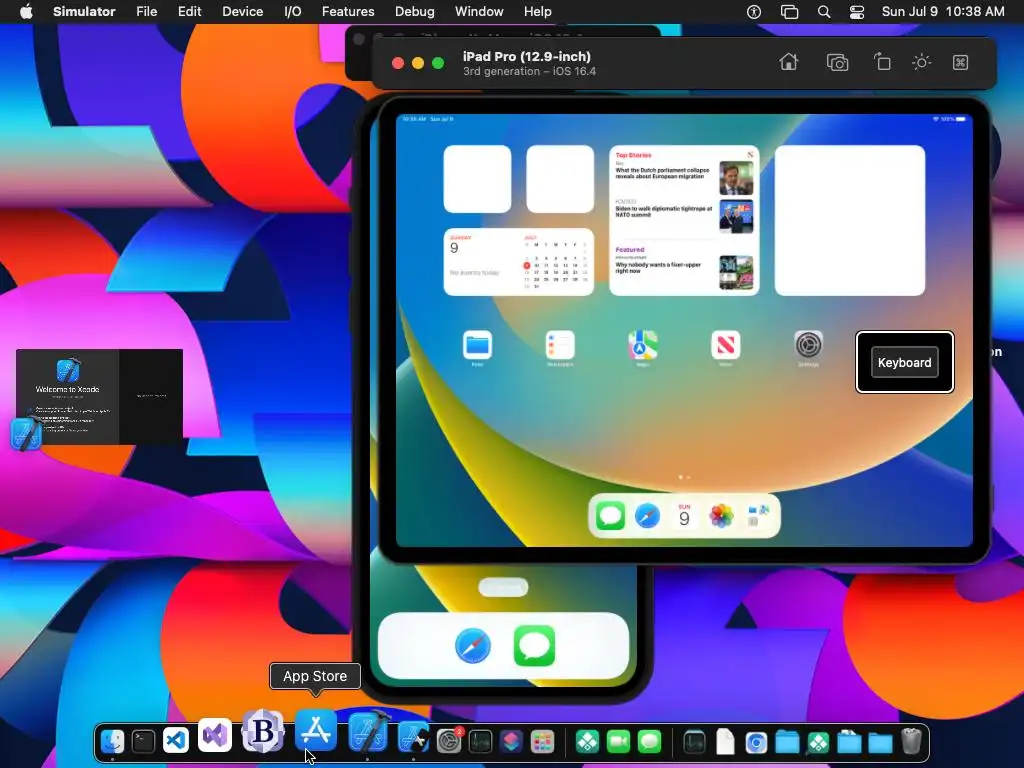Screen dimensions: 1024x768
Task: Open Messages from the Mac Dock
Action: point(649,742)
